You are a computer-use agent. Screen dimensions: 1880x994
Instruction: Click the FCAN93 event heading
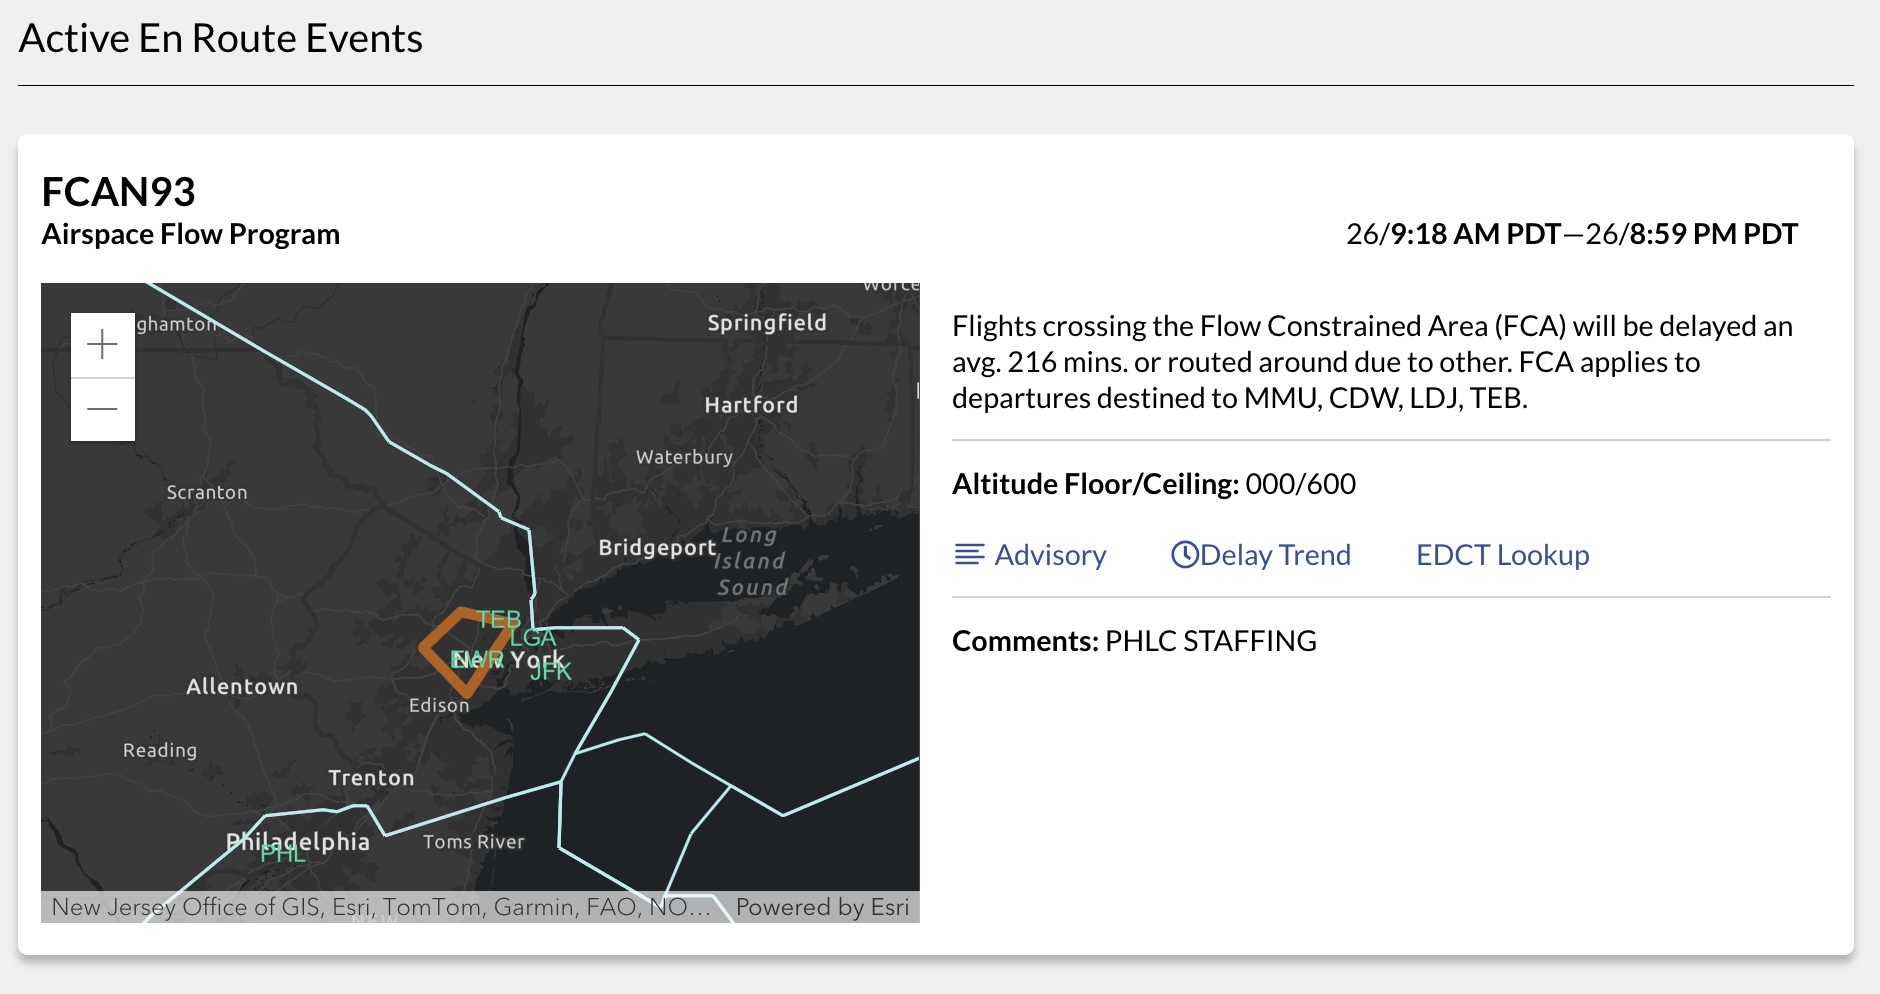coord(118,191)
